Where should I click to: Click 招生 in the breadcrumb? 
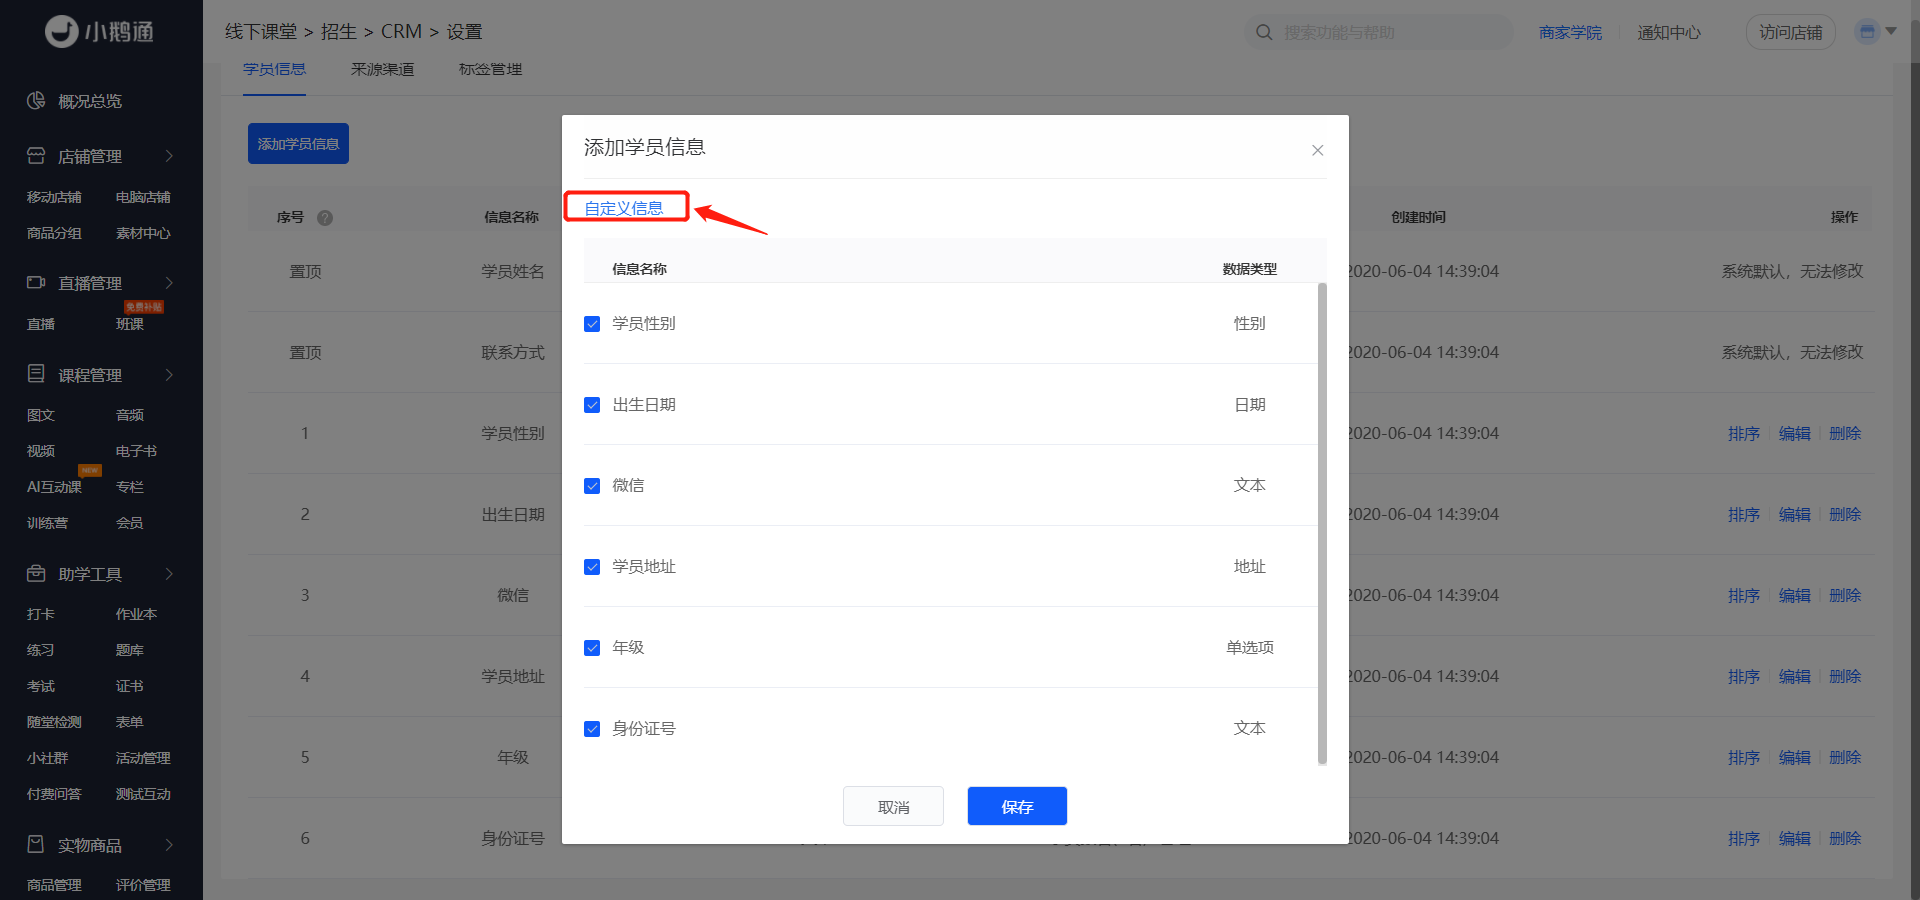tap(339, 32)
